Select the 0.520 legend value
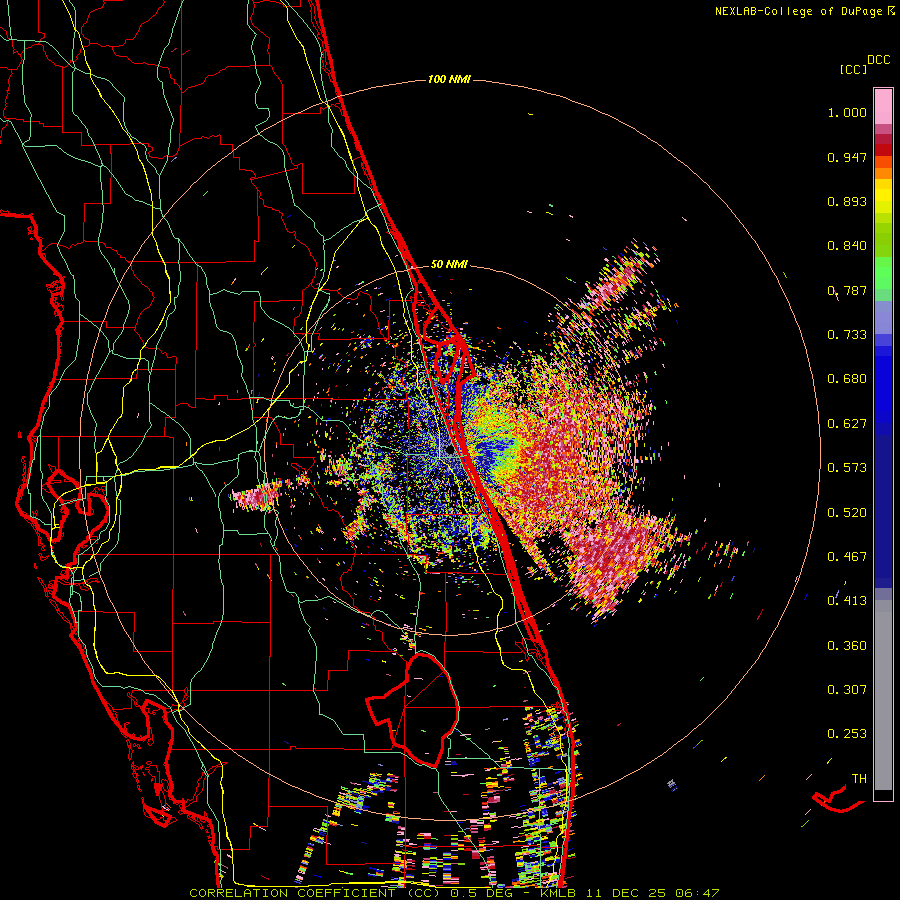 click(x=847, y=513)
